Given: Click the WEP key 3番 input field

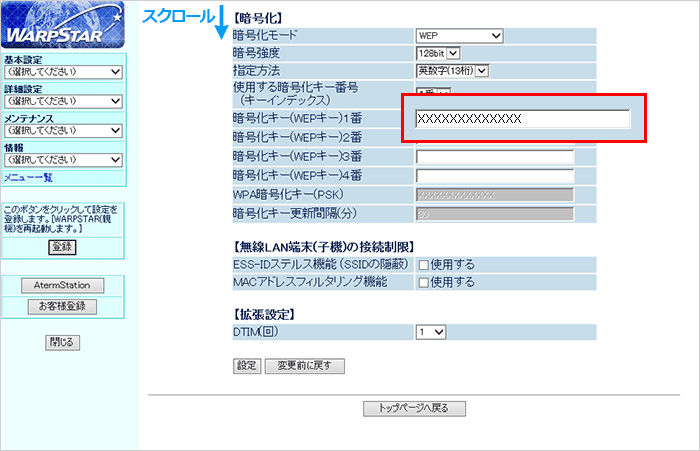Looking at the screenshot, I should tap(494, 157).
